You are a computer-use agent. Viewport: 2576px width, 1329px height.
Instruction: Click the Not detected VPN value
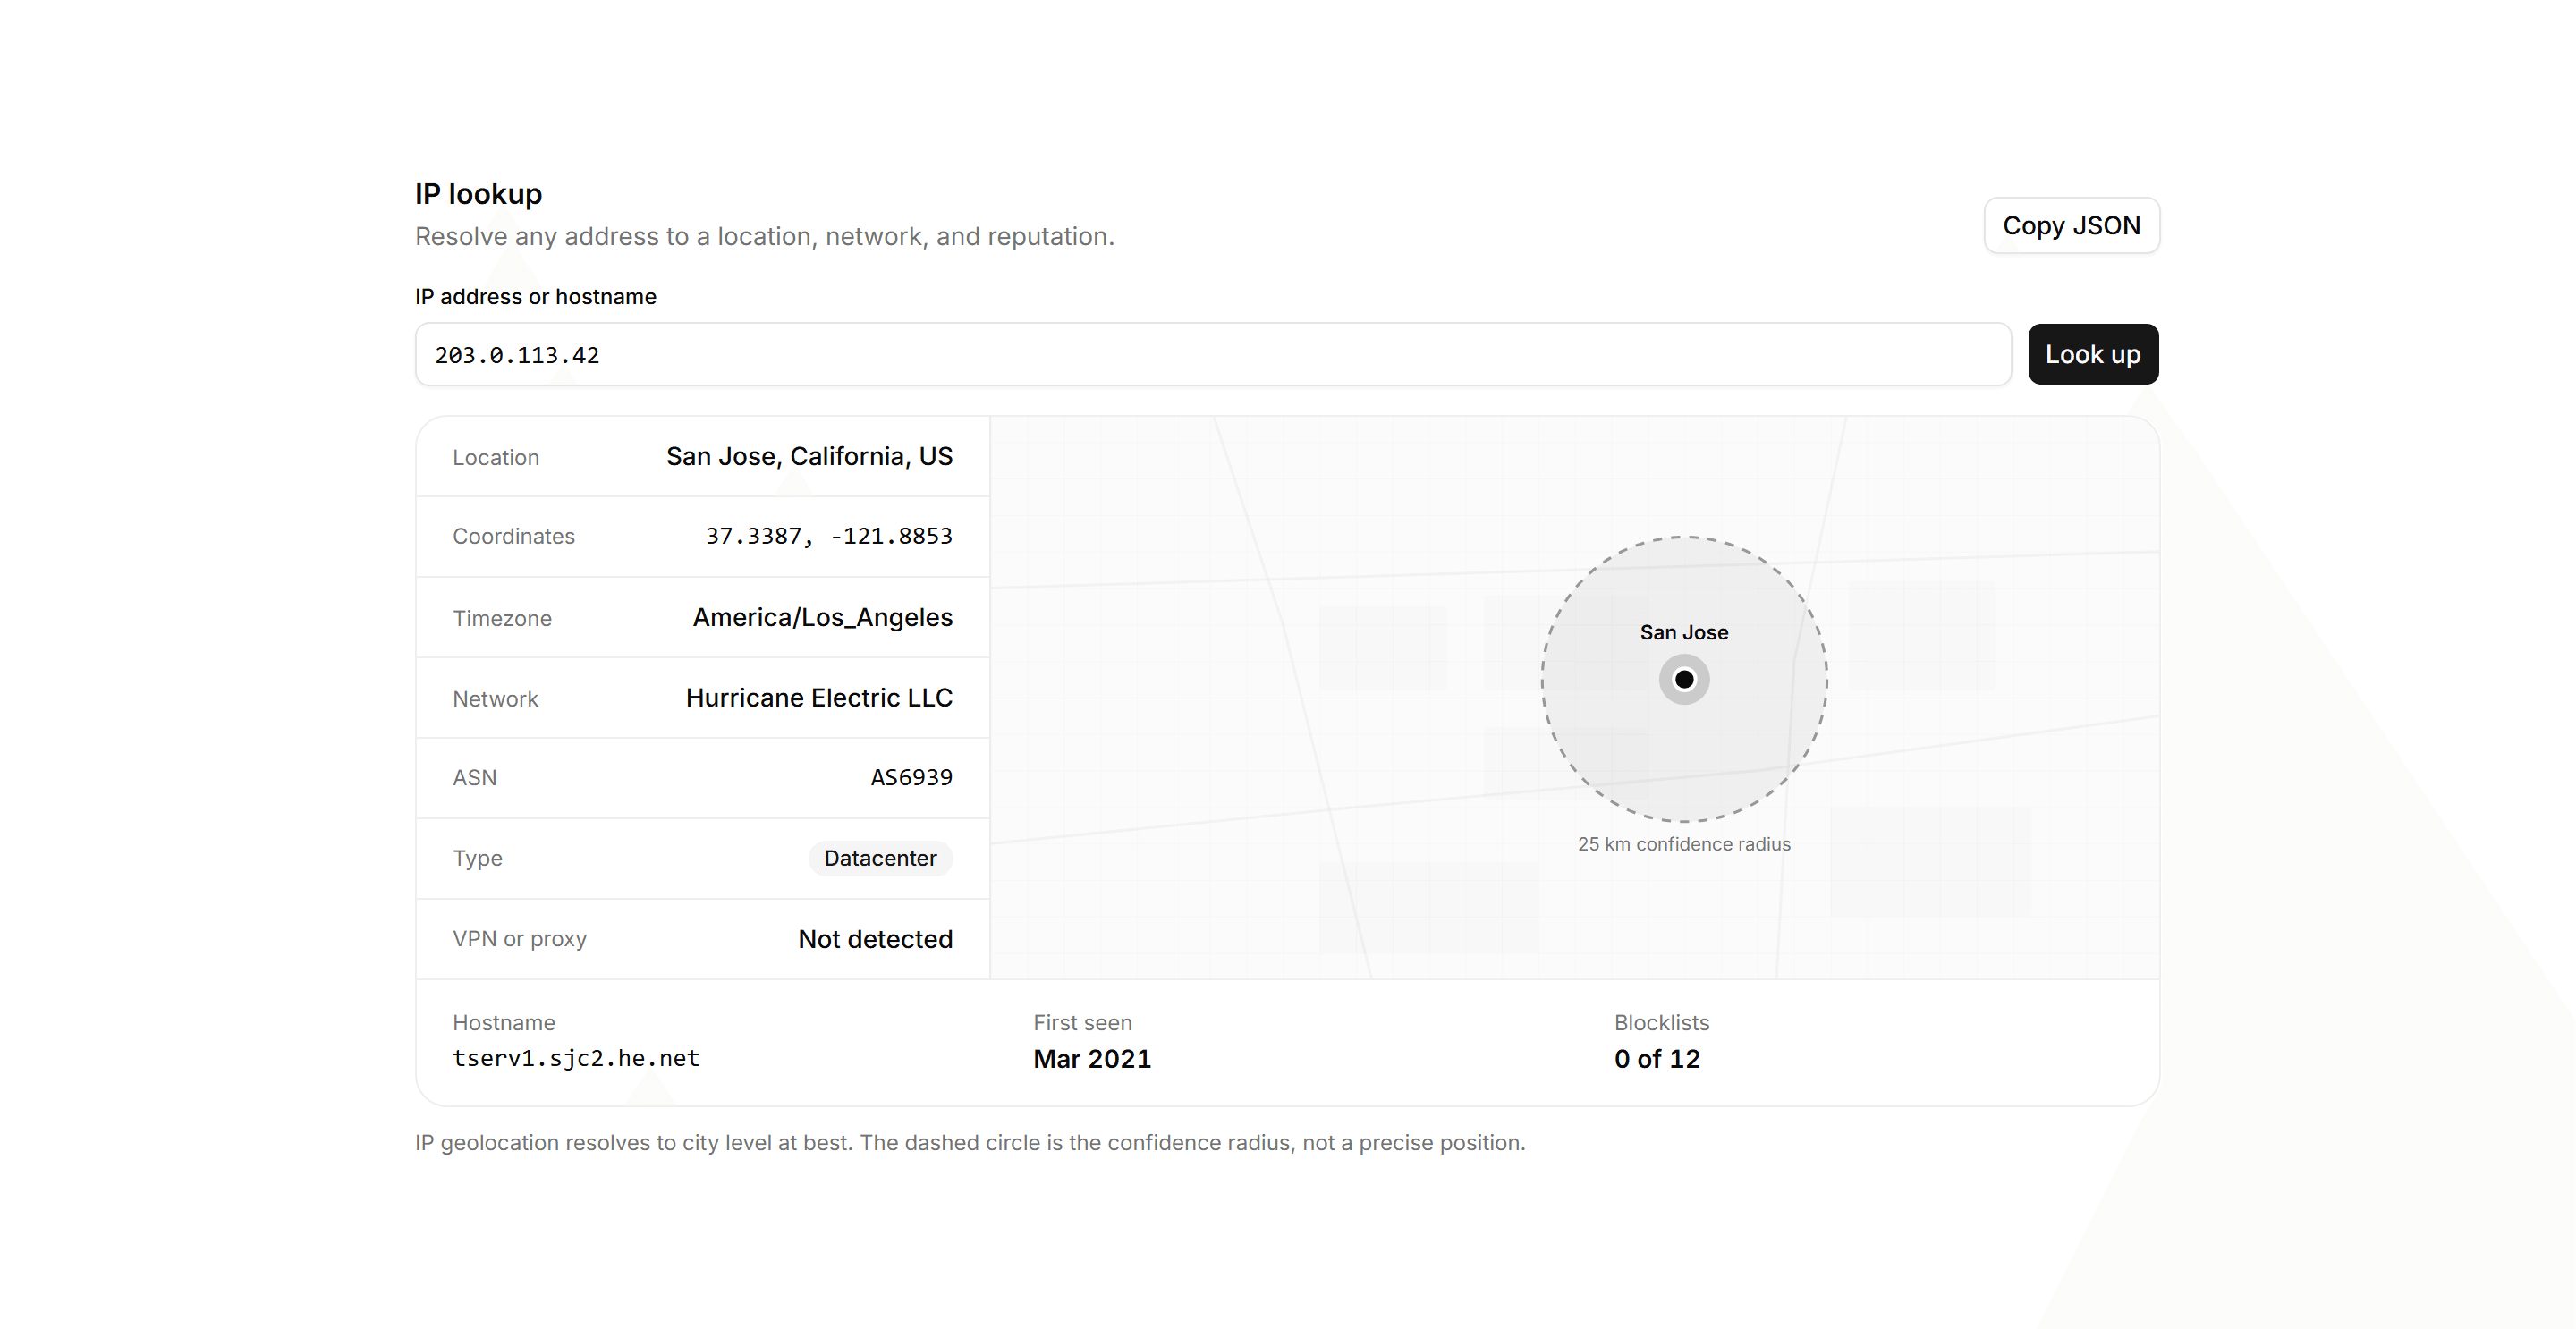coord(875,939)
